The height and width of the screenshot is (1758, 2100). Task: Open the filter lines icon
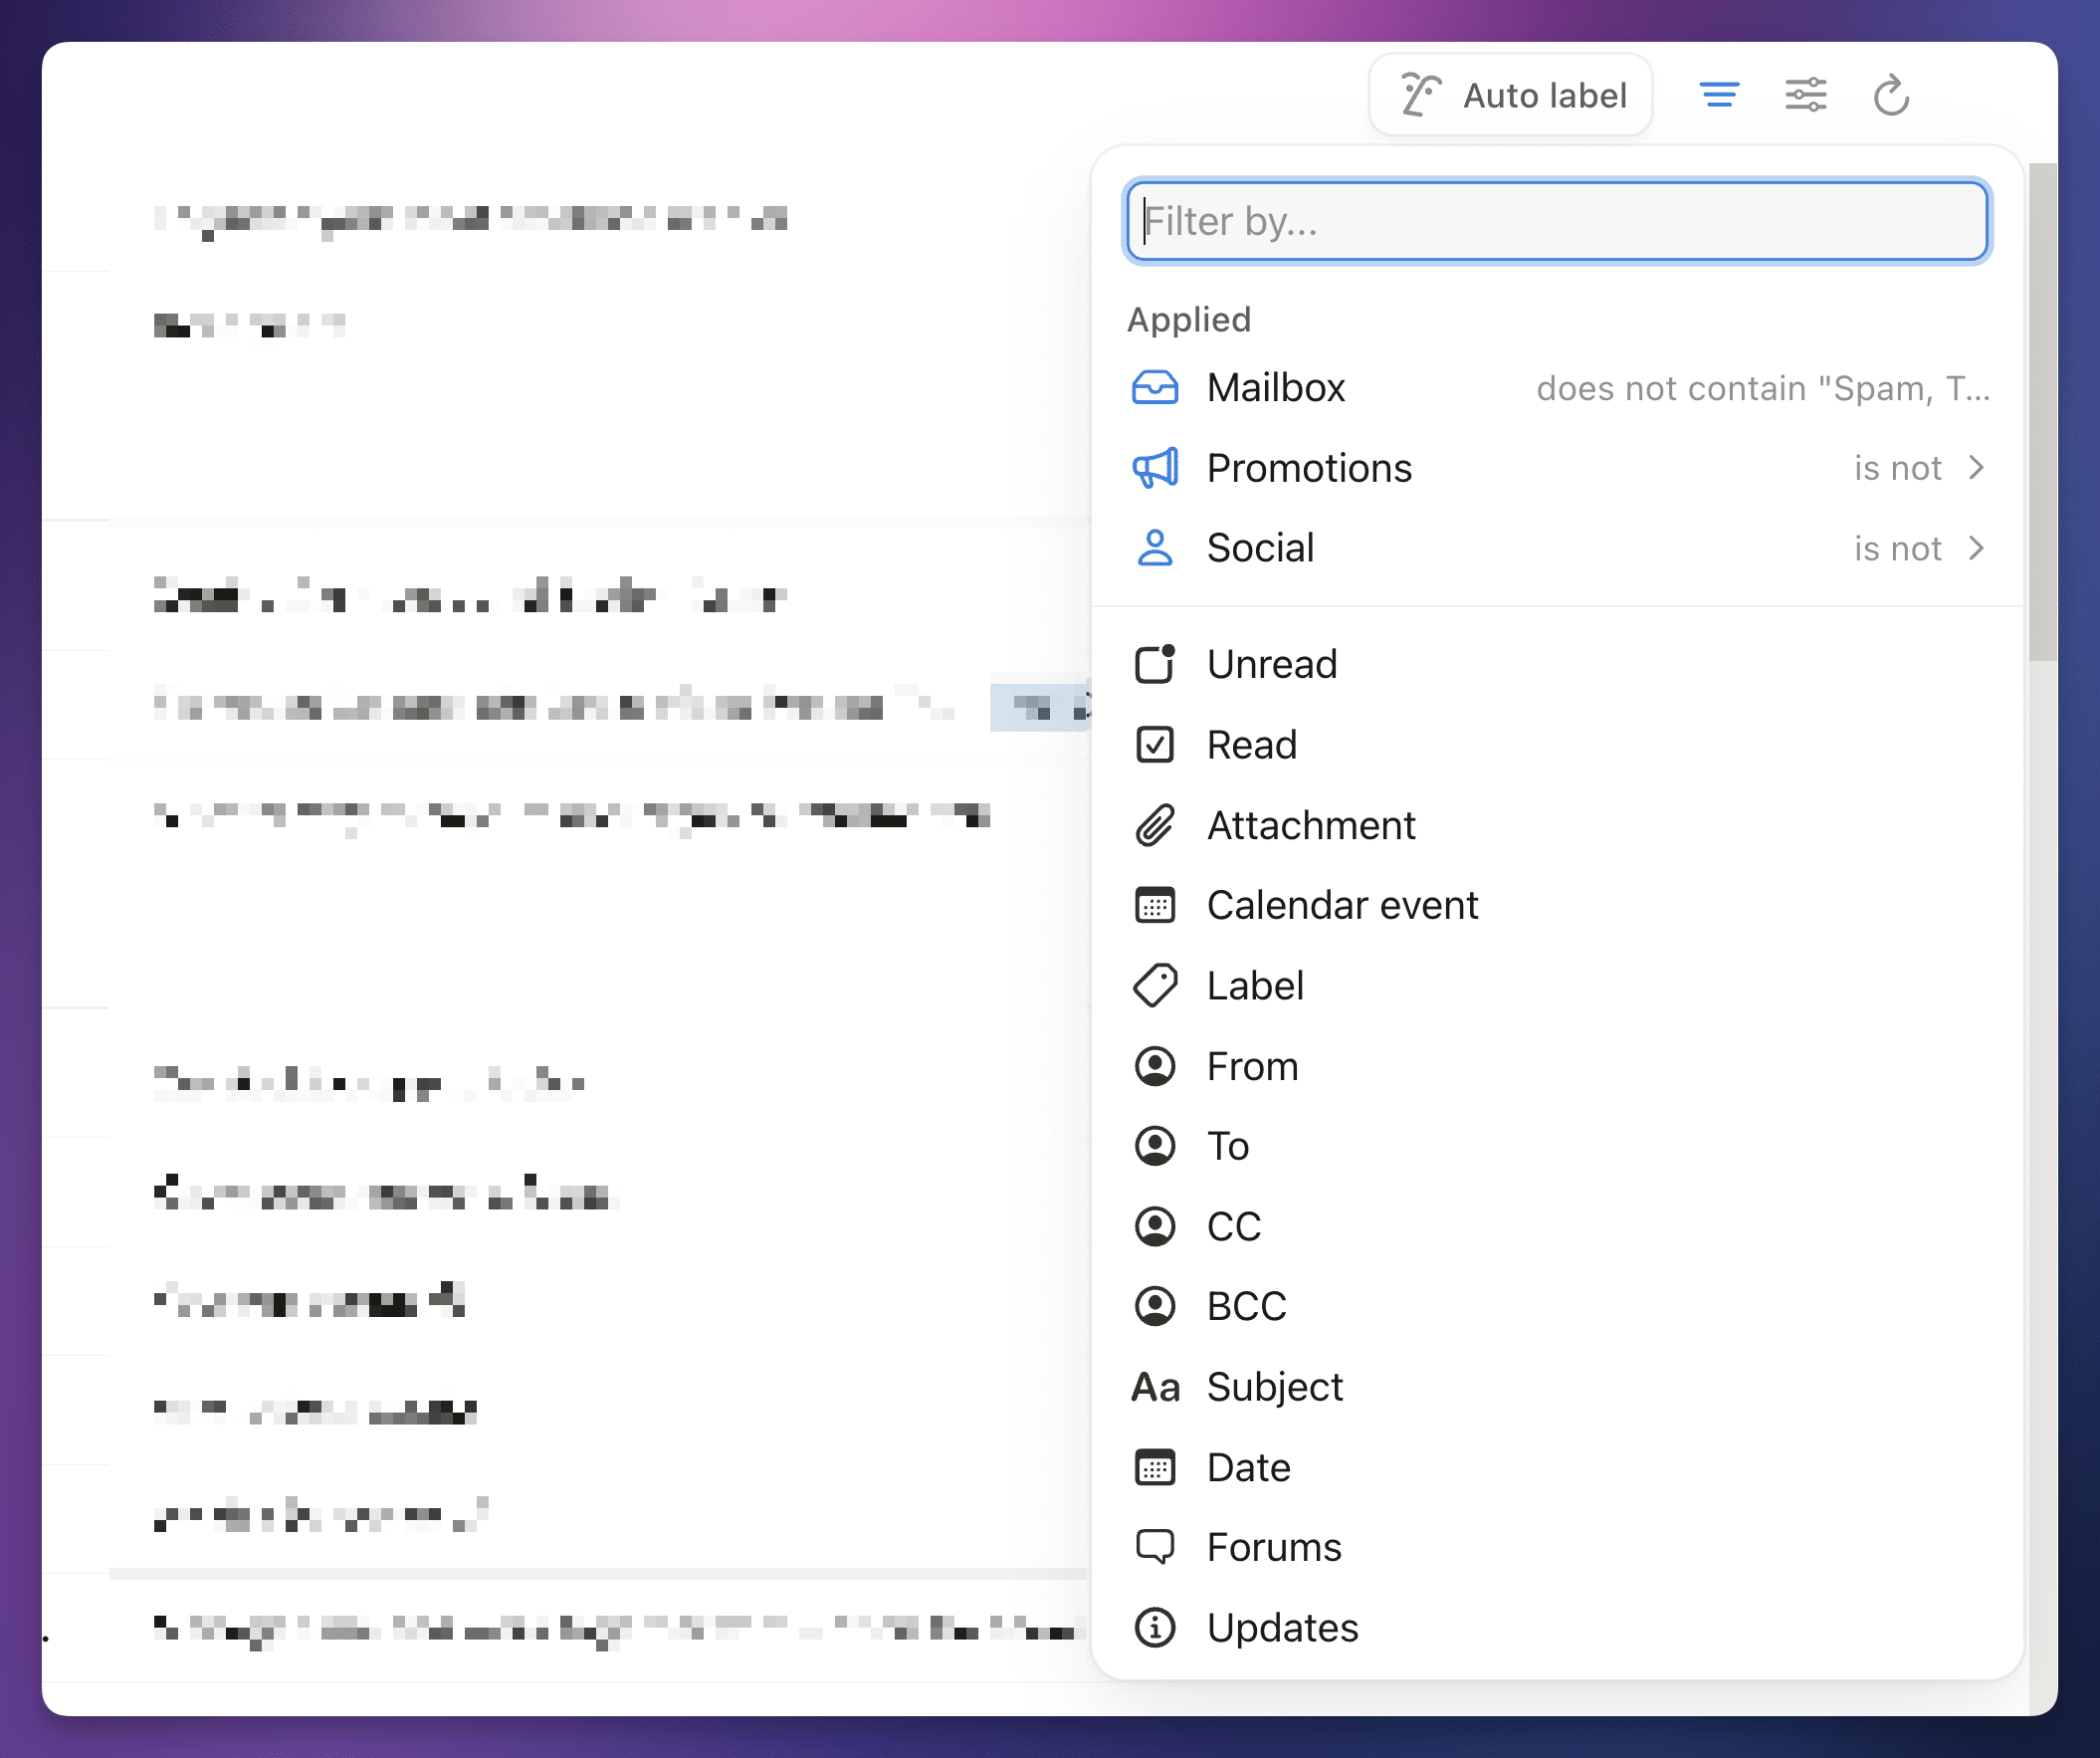click(x=1719, y=96)
